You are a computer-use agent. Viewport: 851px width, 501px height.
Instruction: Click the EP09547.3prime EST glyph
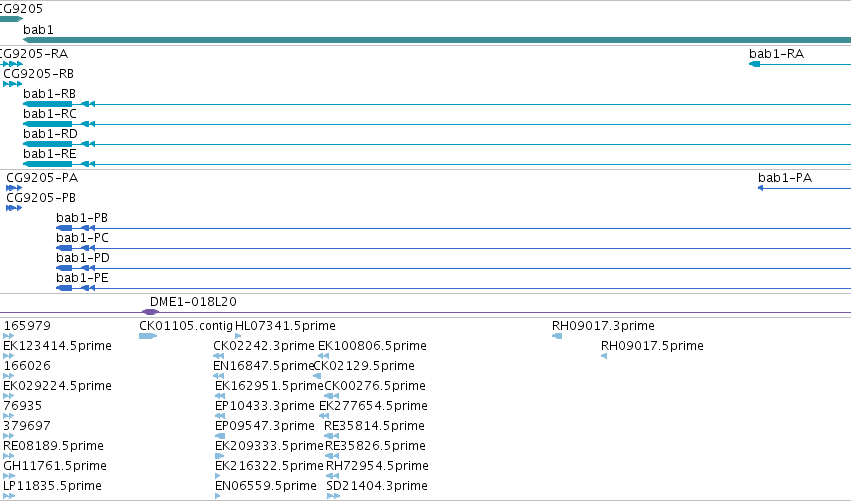click(220, 437)
